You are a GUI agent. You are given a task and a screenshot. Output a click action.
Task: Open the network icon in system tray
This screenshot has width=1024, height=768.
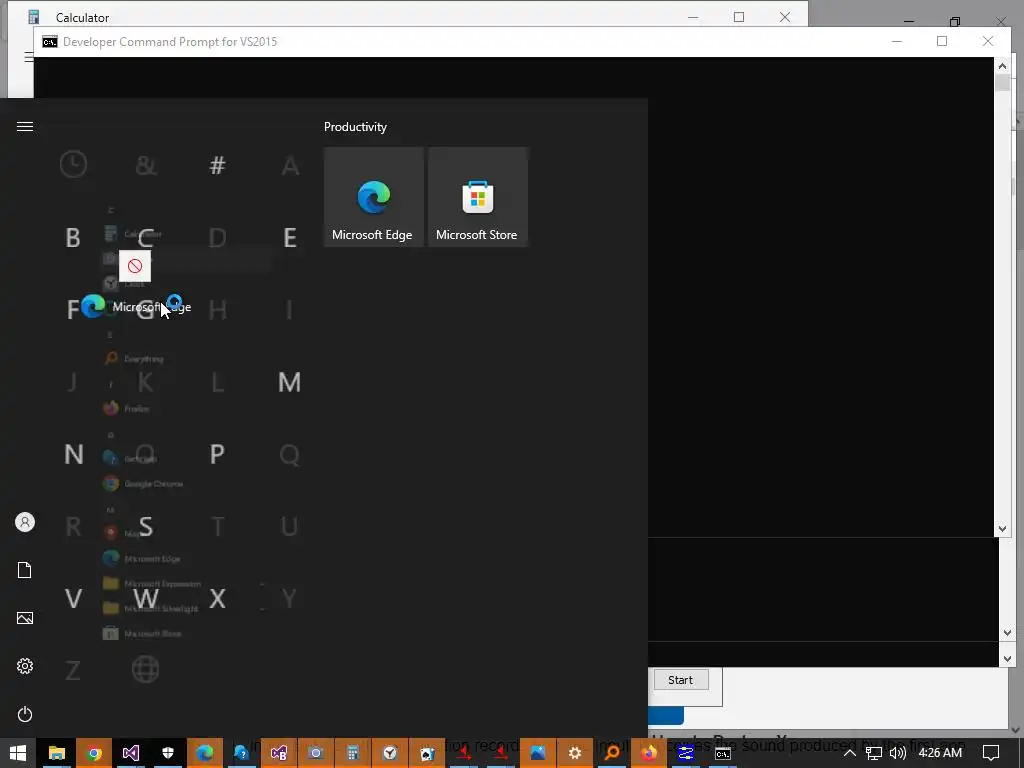[874, 753]
